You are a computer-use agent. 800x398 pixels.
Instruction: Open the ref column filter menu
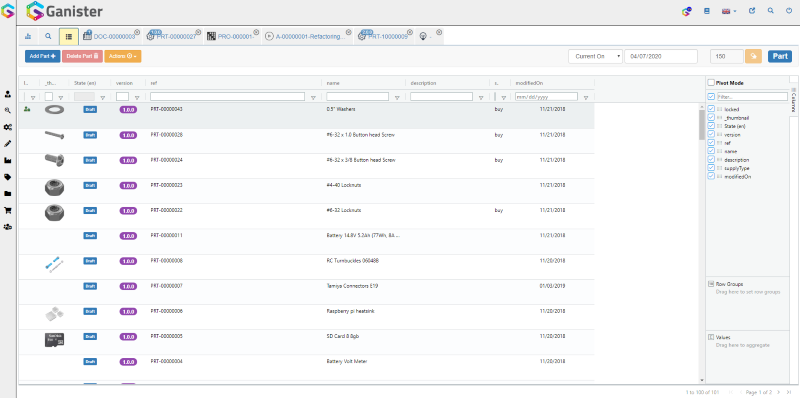point(313,97)
